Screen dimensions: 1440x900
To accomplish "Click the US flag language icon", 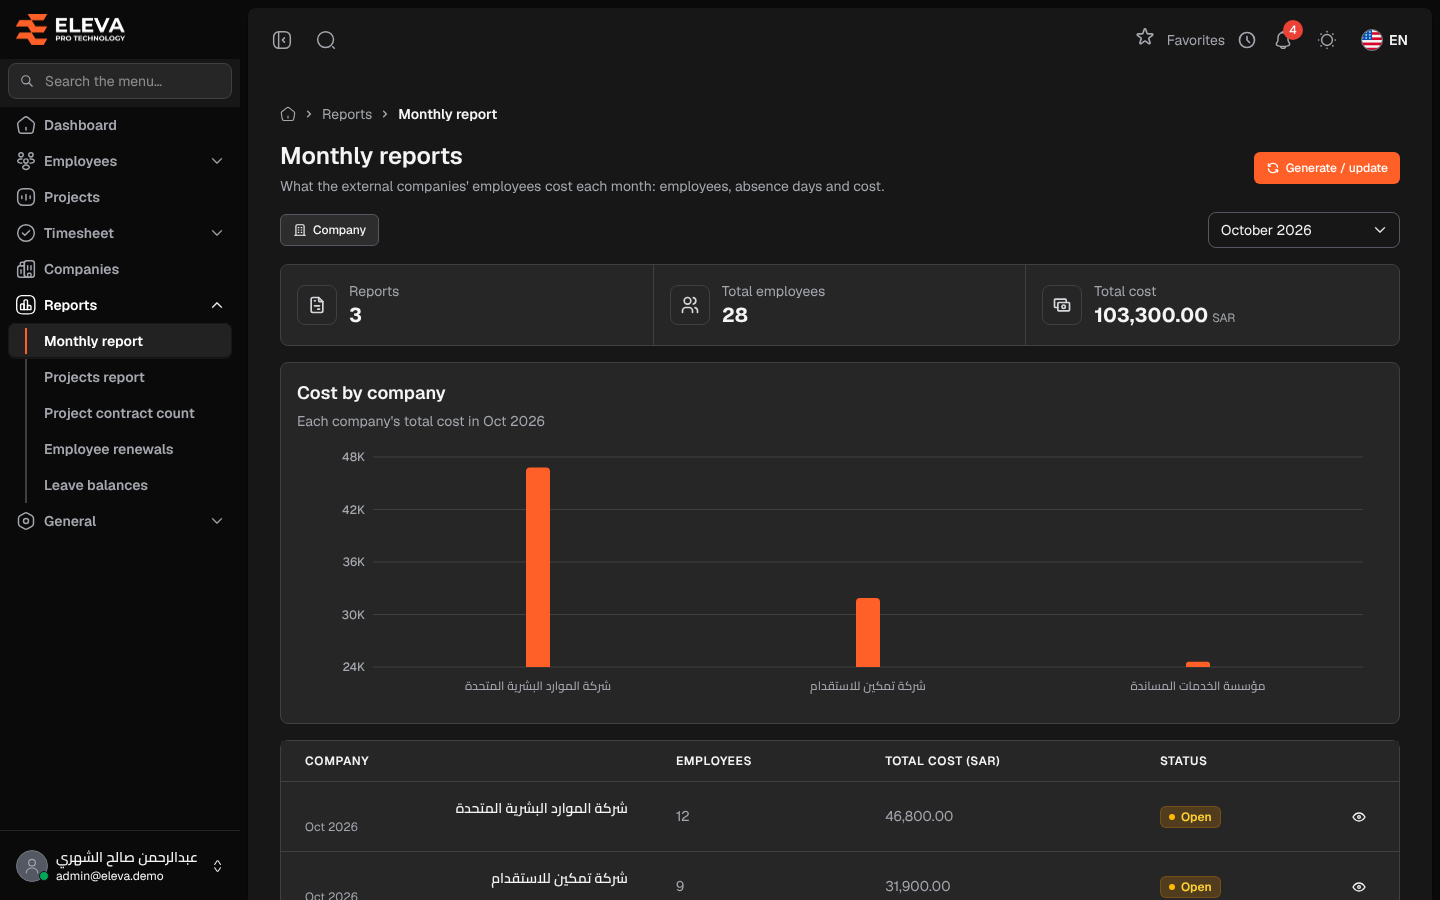I will 1372,40.
